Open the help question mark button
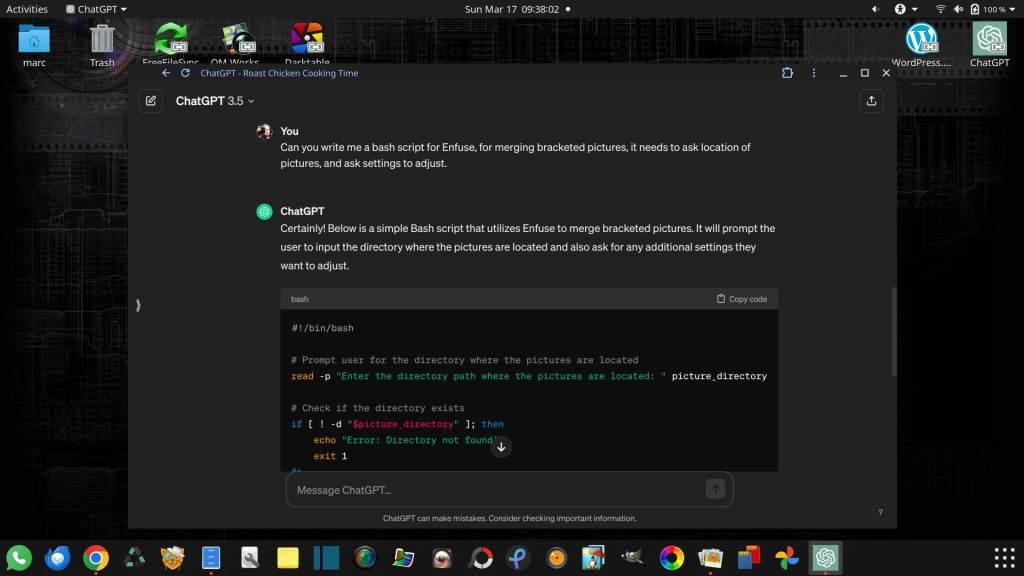This screenshot has height=576, width=1024. (x=880, y=513)
